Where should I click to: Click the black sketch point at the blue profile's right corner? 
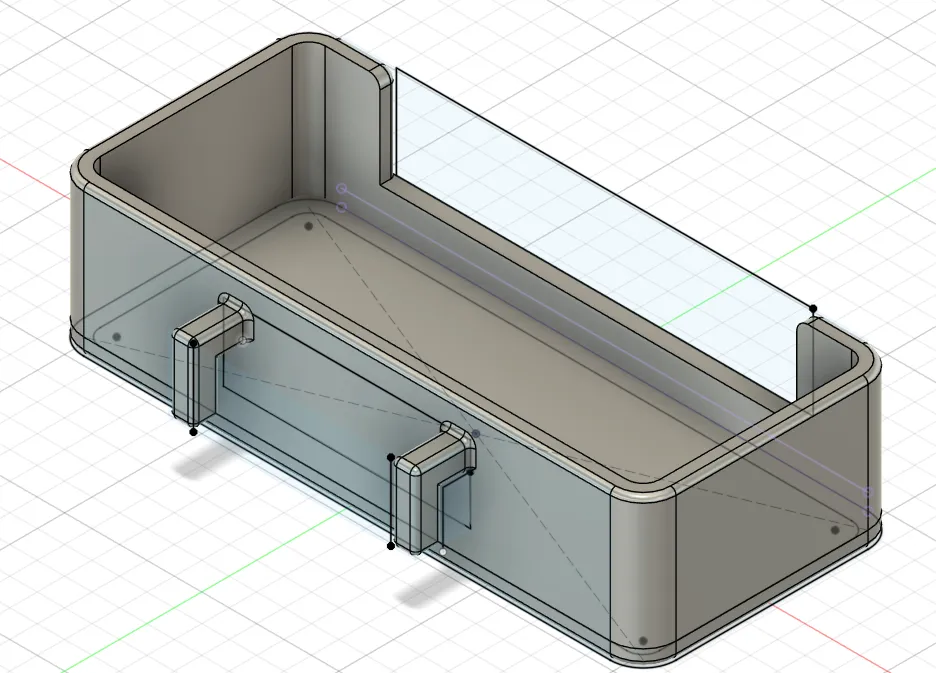coord(813,309)
